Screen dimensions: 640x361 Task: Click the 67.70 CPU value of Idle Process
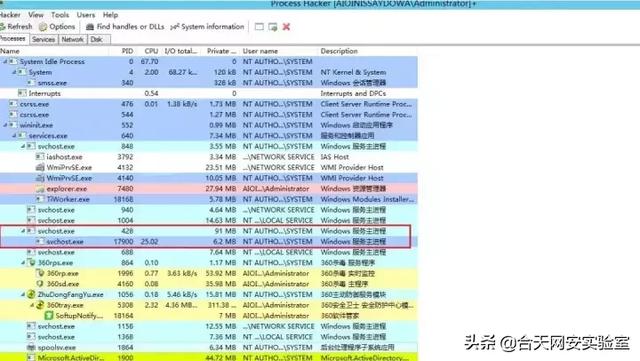click(149, 62)
